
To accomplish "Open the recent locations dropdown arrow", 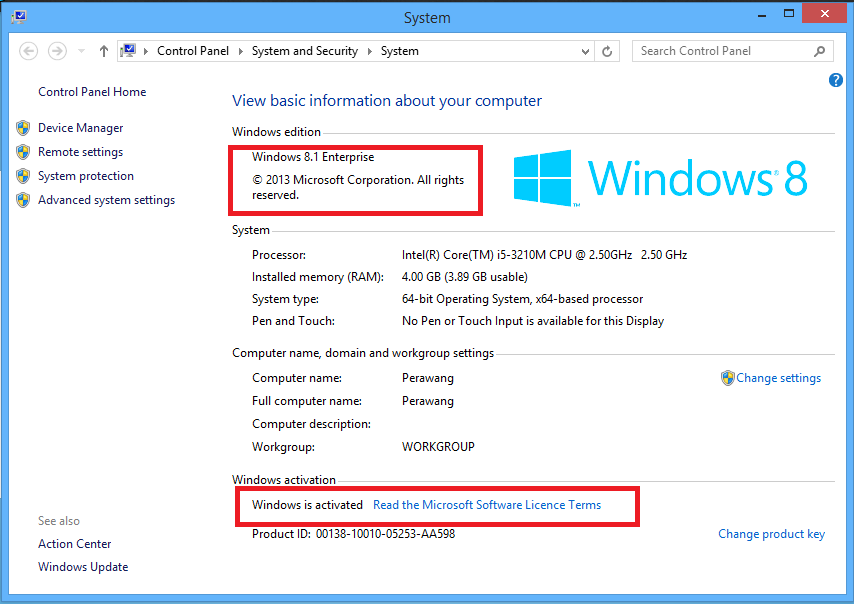I will [81, 51].
